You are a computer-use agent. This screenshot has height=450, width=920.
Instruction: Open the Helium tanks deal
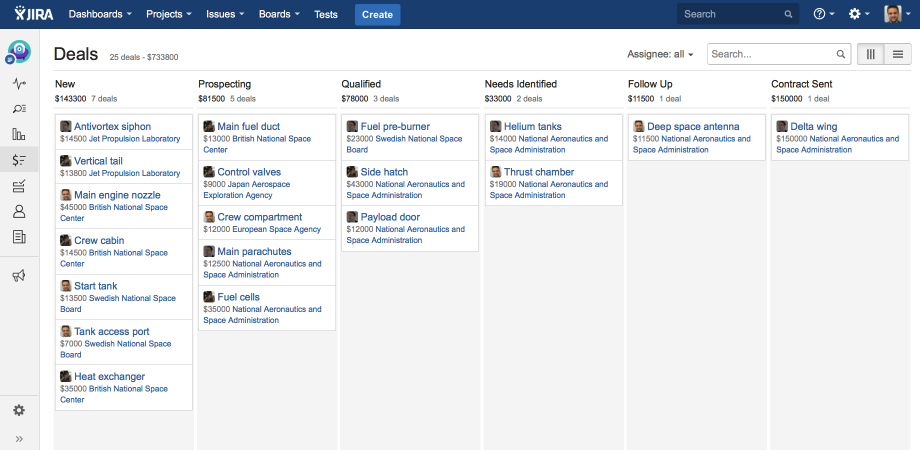coord(532,127)
